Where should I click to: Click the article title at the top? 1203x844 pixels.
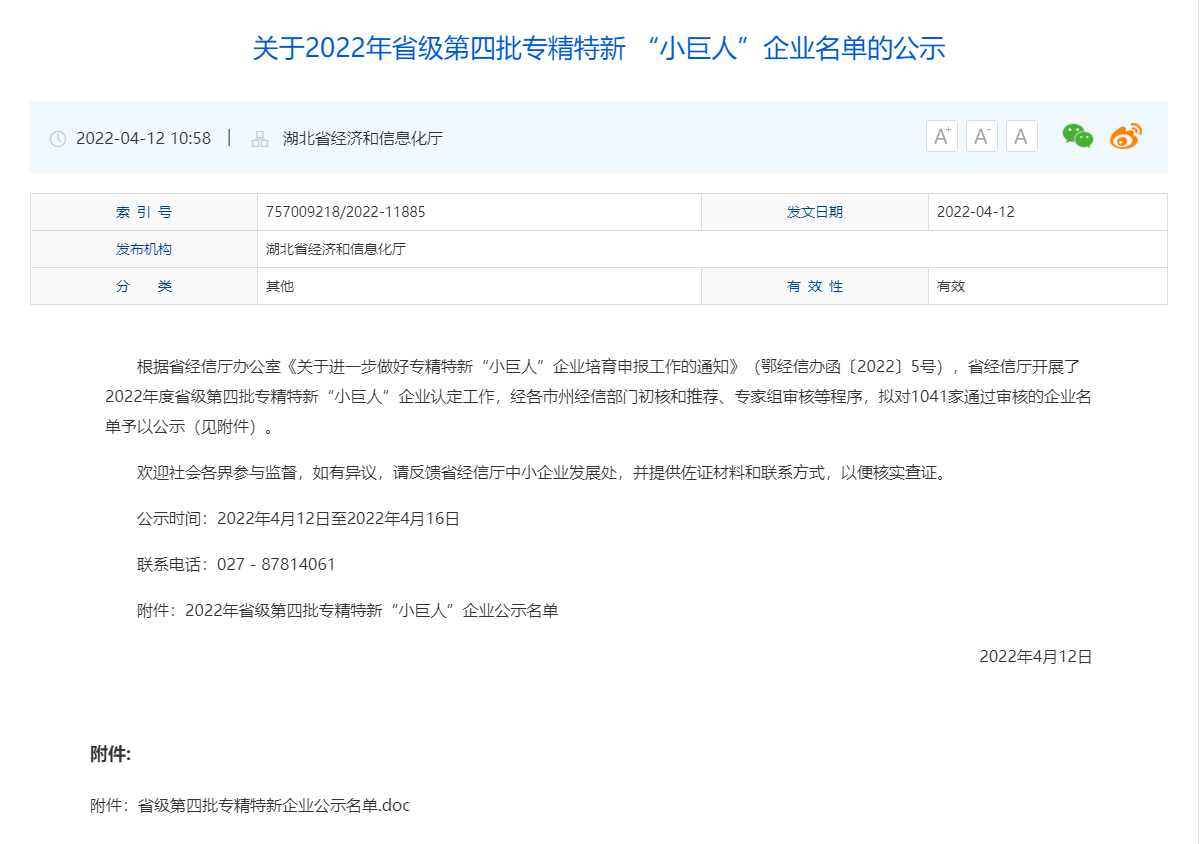click(601, 45)
